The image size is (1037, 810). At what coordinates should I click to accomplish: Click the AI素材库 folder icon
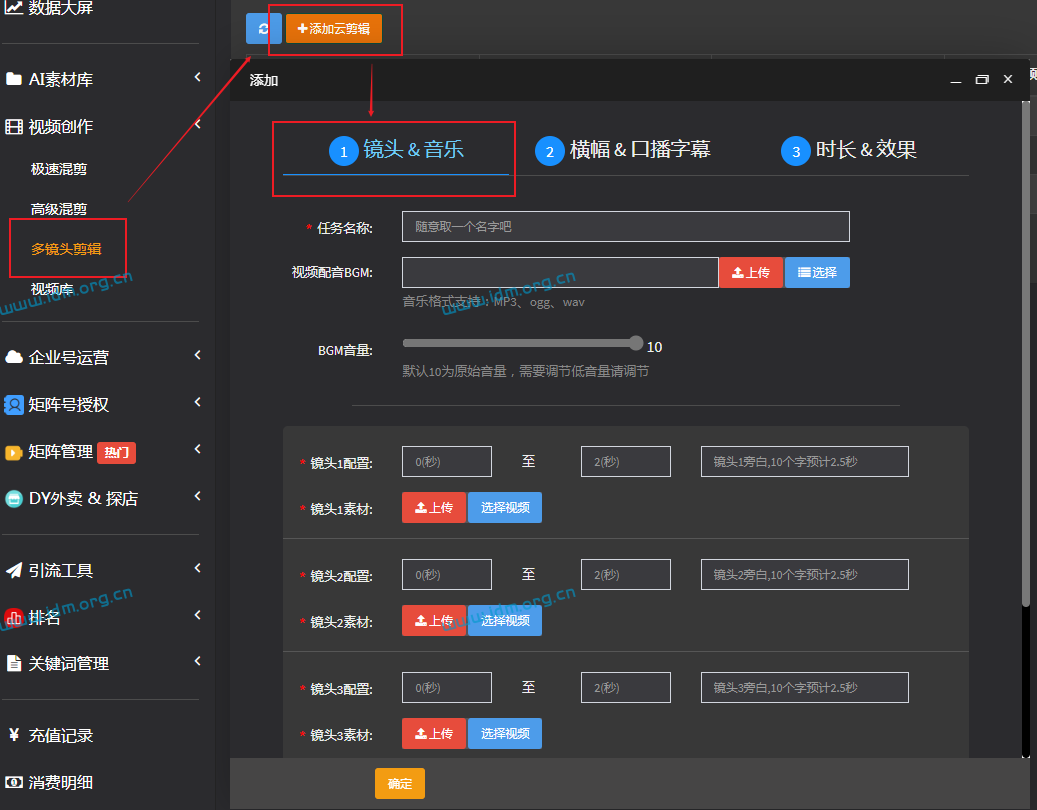pos(14,79)
